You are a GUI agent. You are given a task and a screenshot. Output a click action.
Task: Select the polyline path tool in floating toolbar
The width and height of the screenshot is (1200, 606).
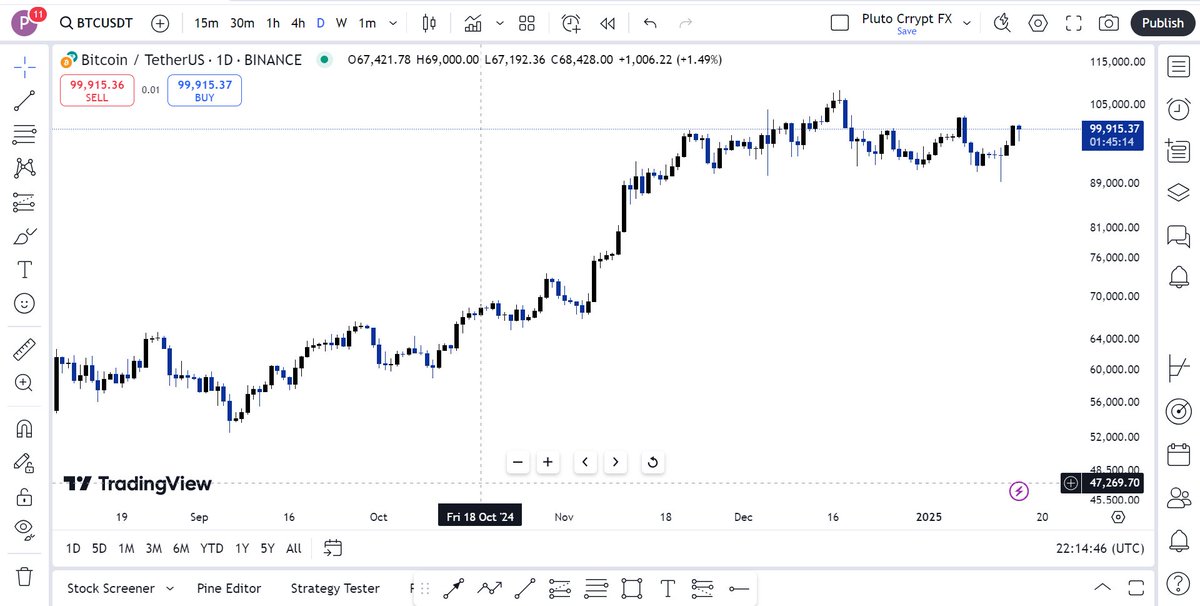click(490, 587)
